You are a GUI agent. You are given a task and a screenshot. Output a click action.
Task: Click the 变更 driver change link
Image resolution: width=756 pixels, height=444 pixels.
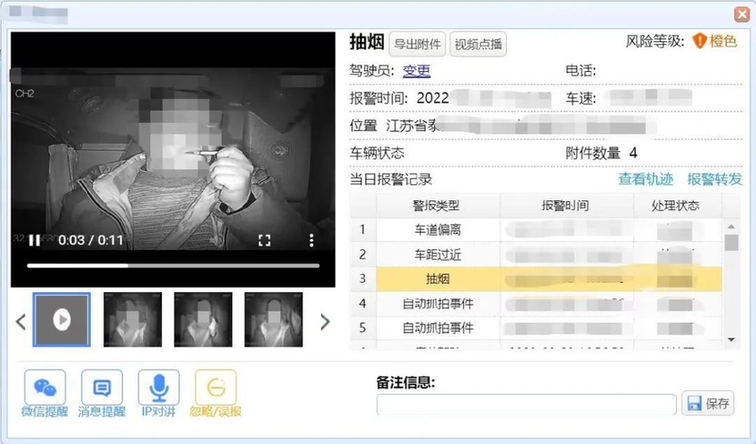point(416,71)
